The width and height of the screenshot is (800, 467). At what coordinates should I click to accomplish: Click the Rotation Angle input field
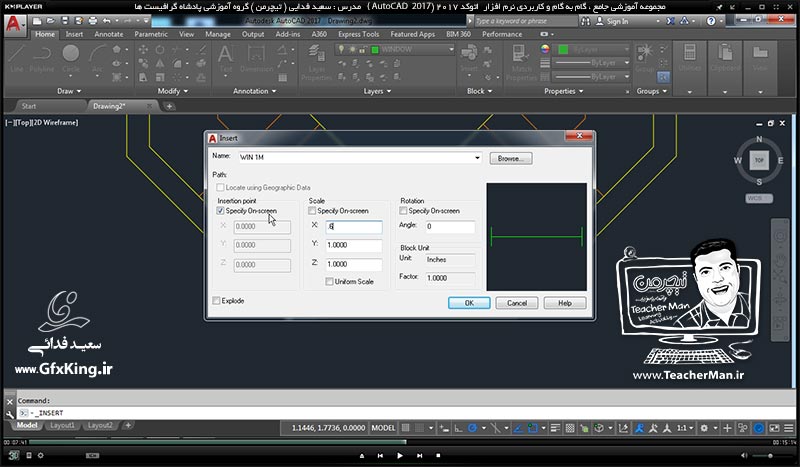pos(449,227)
